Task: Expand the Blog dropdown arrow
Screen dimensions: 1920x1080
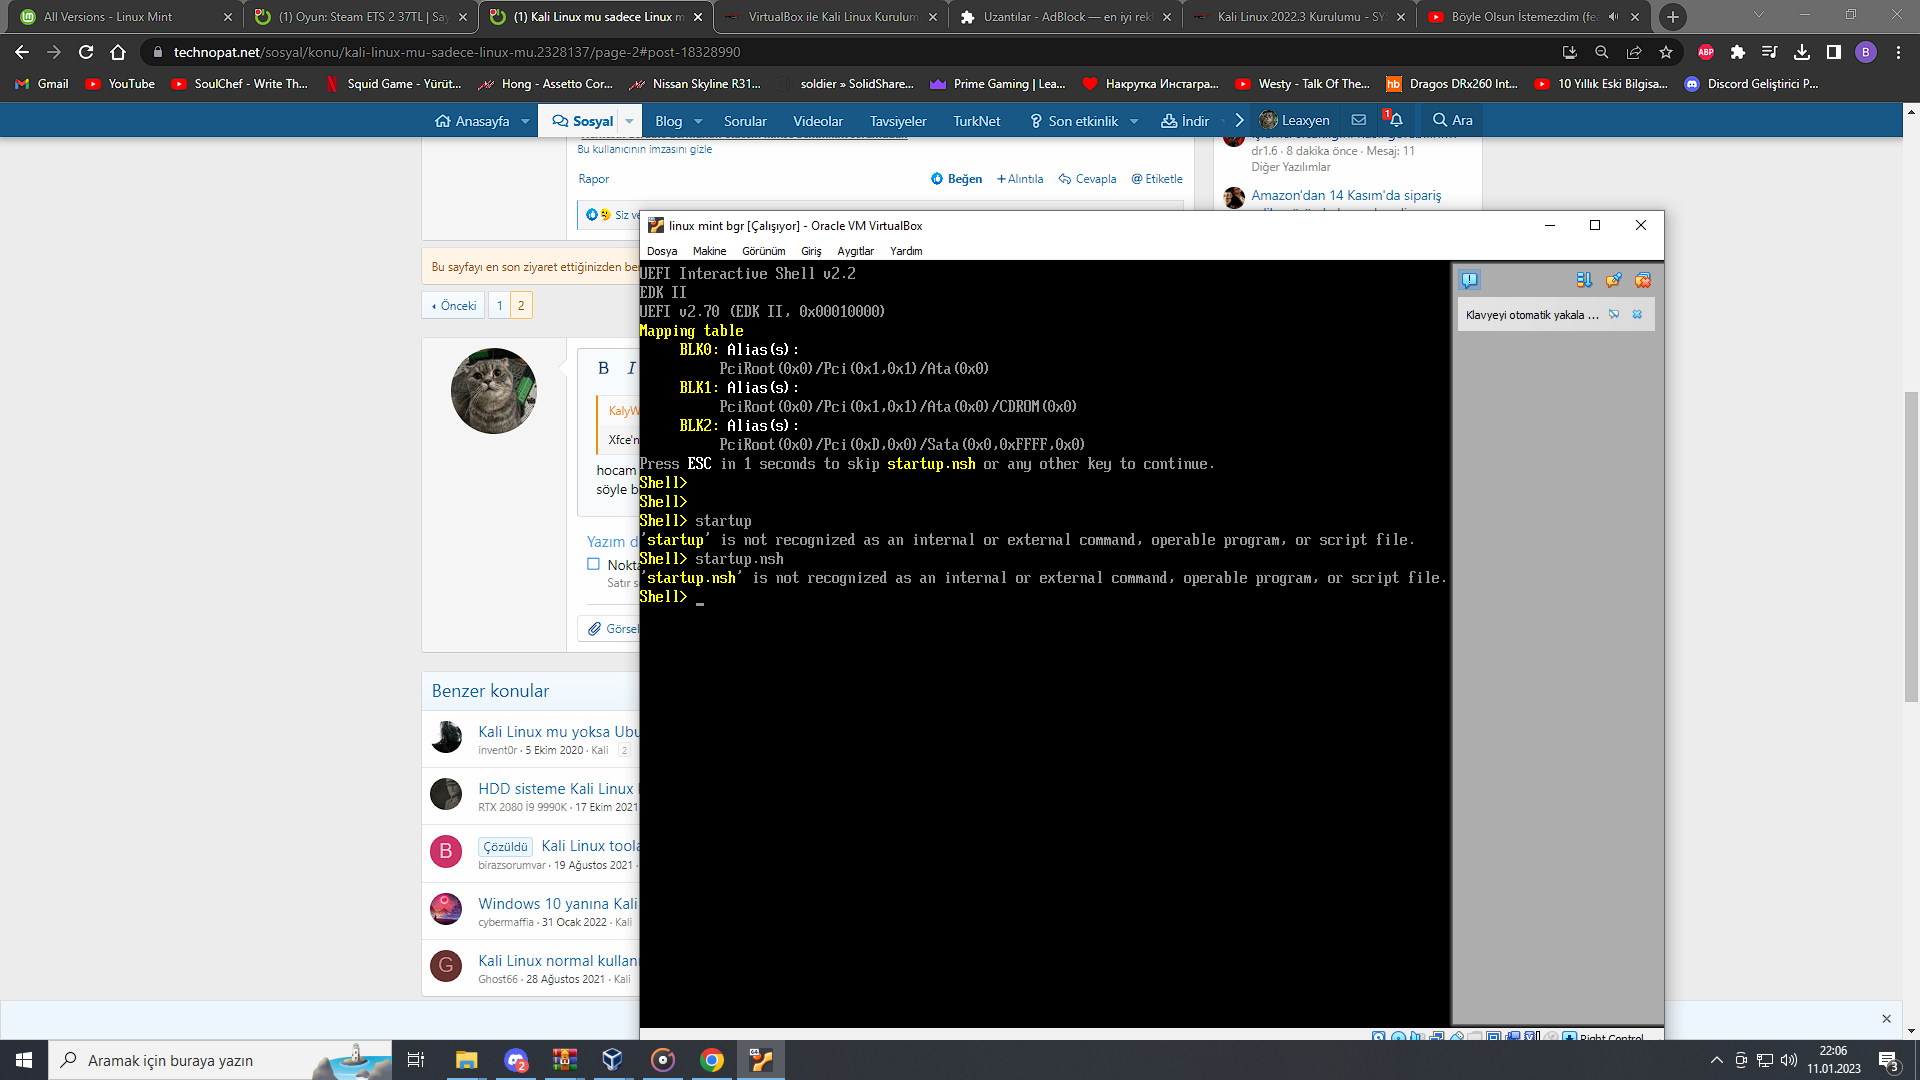Action: click(x=698, y=121)
